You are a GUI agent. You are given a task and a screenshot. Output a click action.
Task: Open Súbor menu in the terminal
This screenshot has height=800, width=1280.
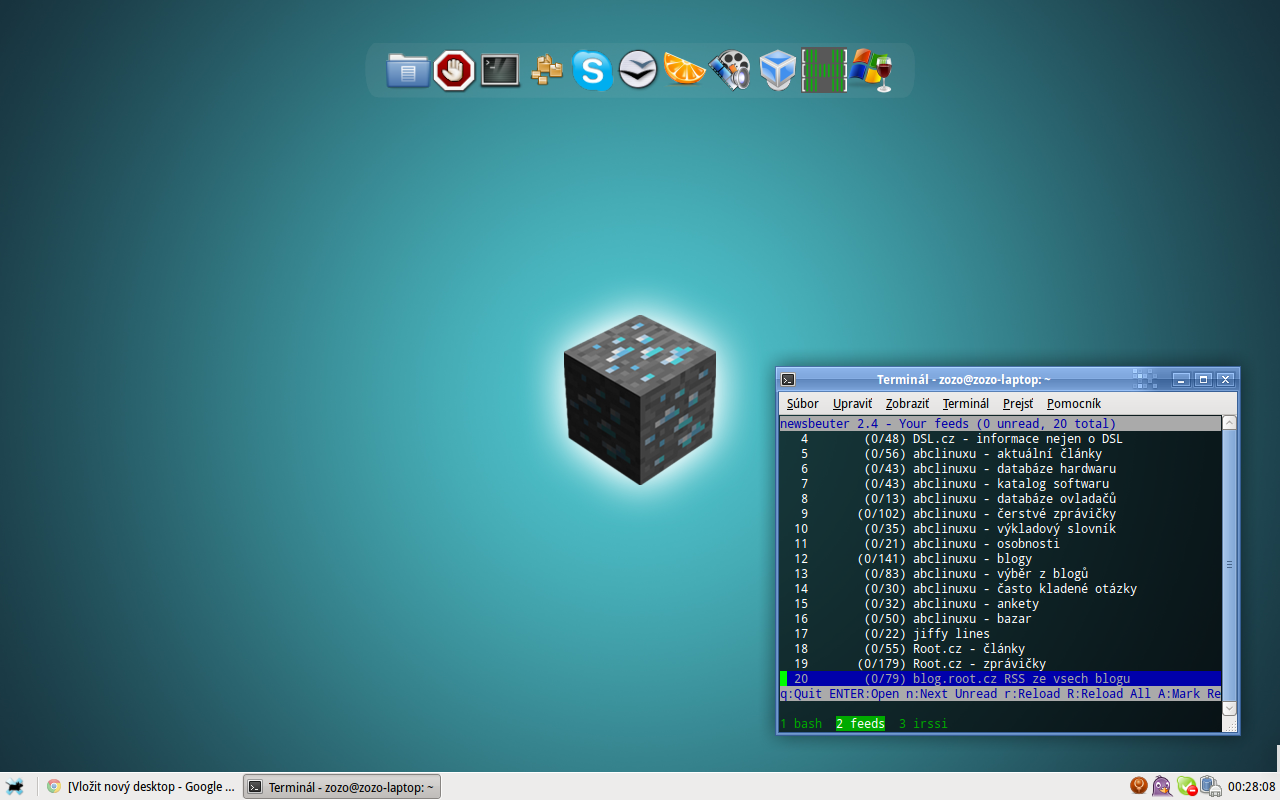[802, 404]
